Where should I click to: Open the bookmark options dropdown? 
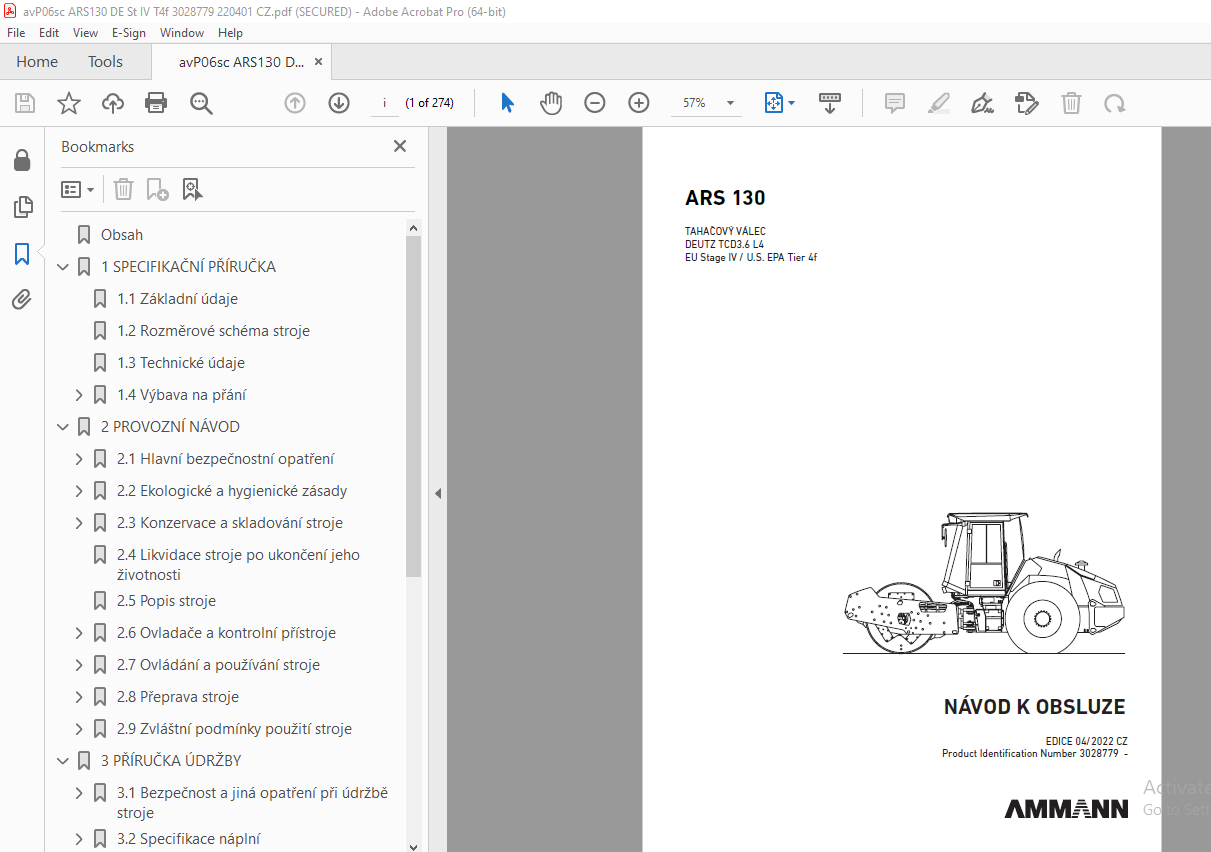77,189
